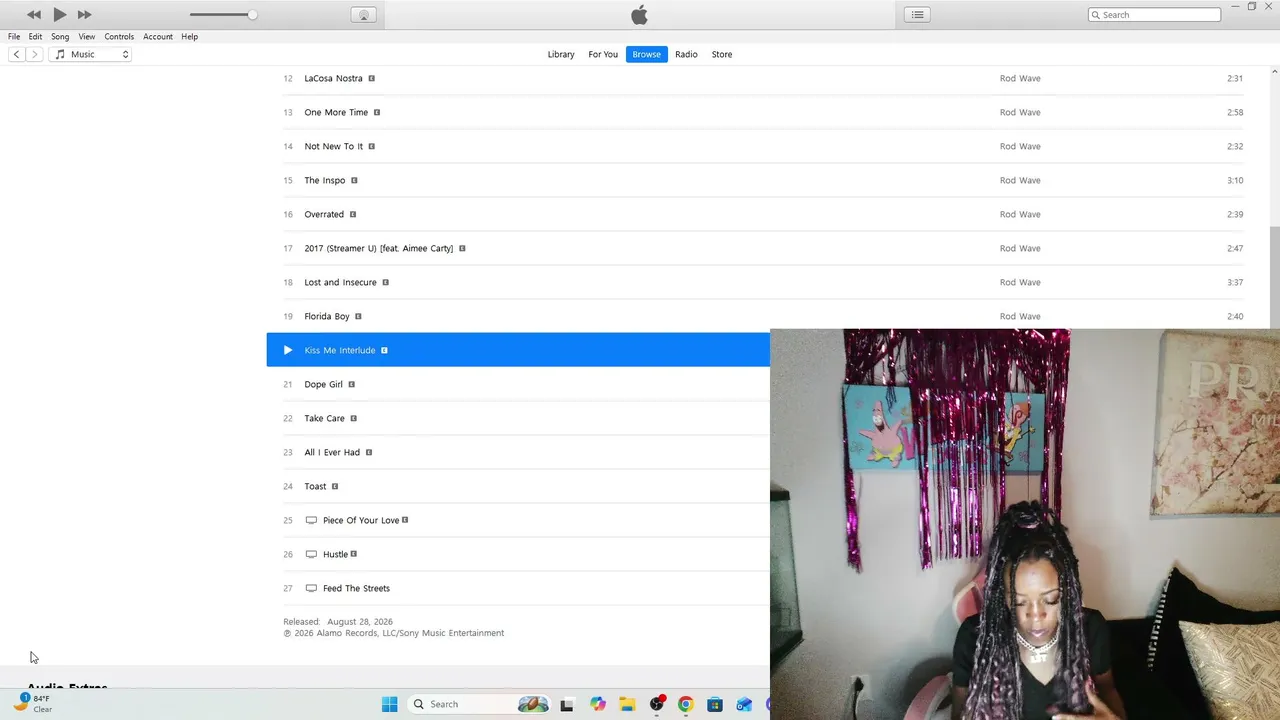Click the video icon beside Piece Of Your Love
The width and height of the screenshot is (1280, 720).
click(311, 520)
